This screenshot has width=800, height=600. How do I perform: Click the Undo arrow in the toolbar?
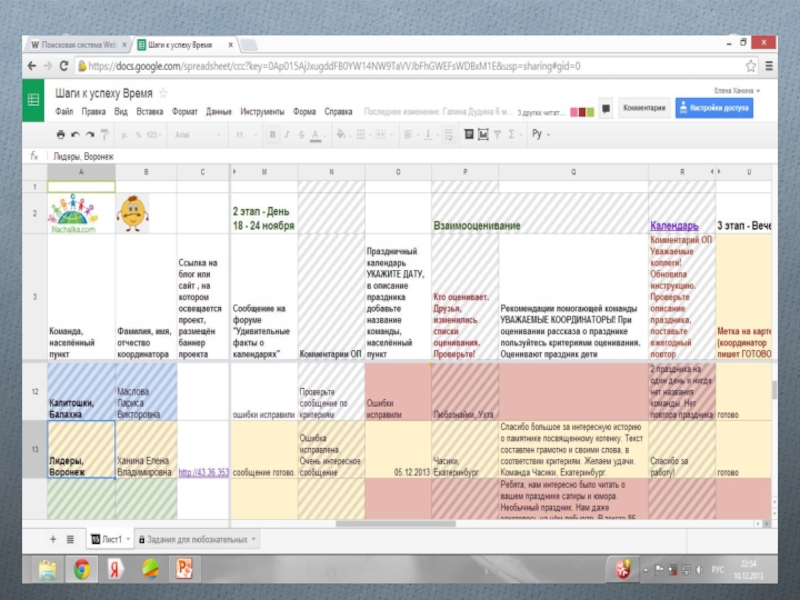[75, 134]
